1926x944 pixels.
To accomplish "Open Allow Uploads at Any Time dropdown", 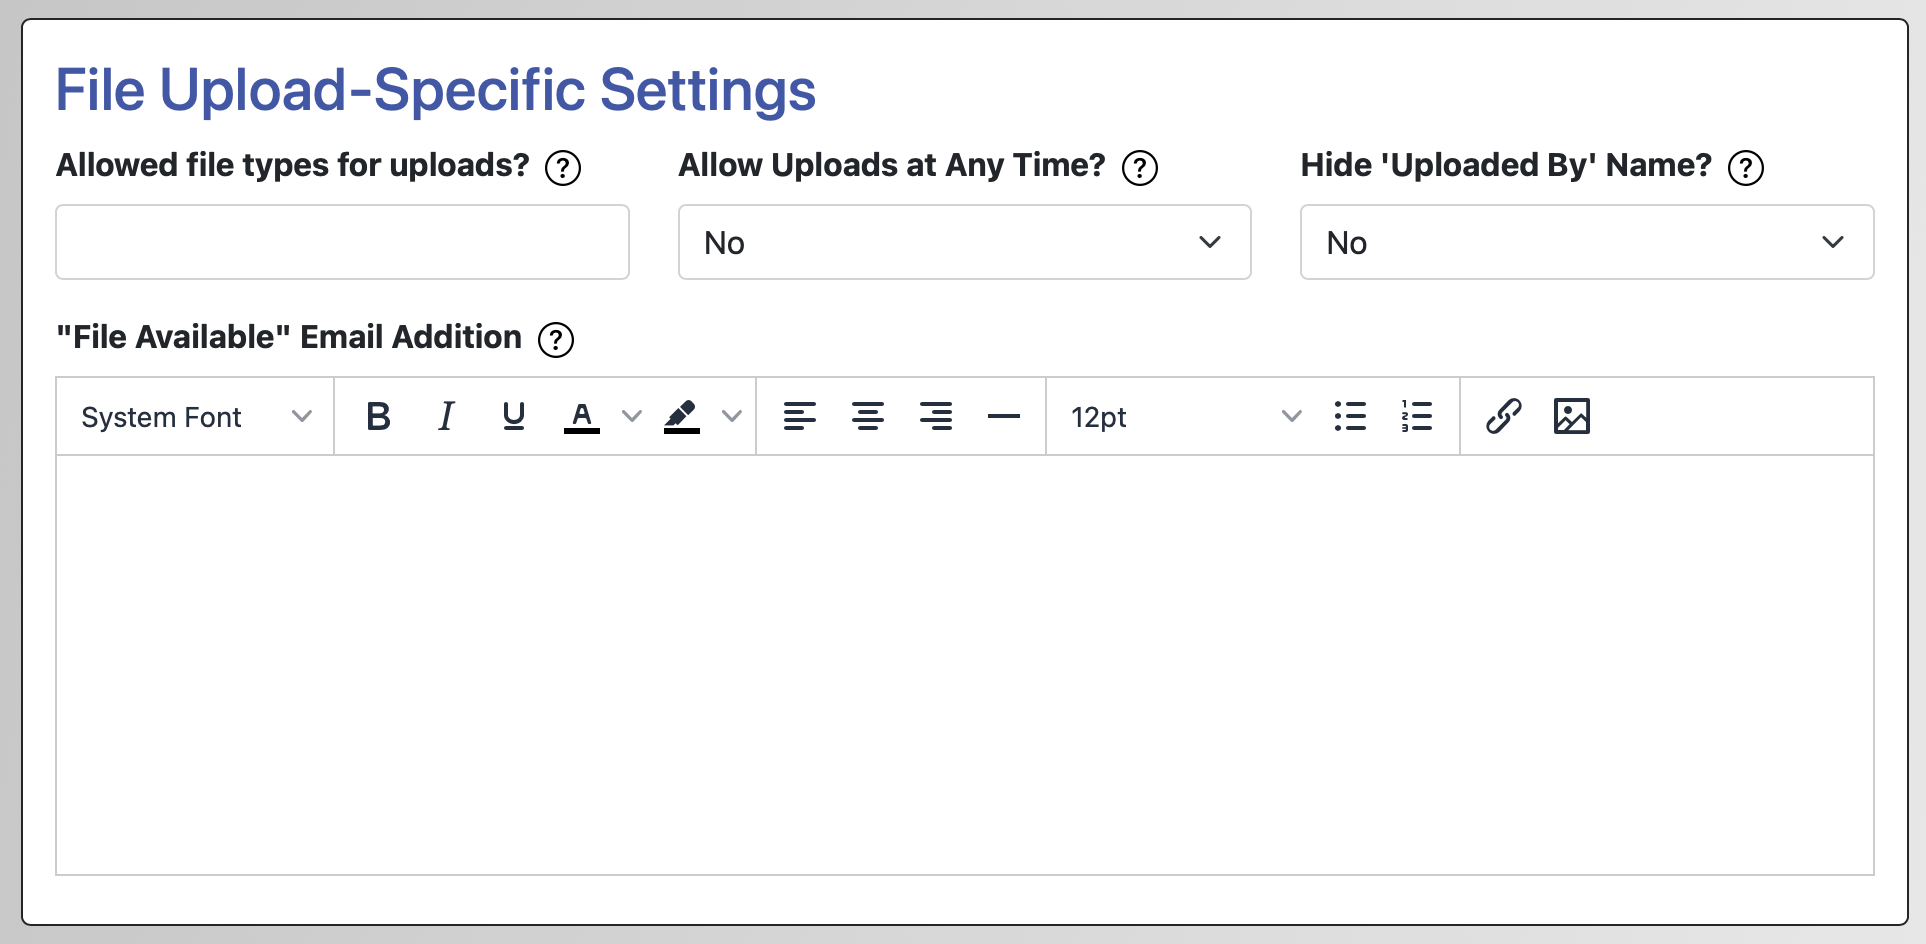I will point(964,242).
